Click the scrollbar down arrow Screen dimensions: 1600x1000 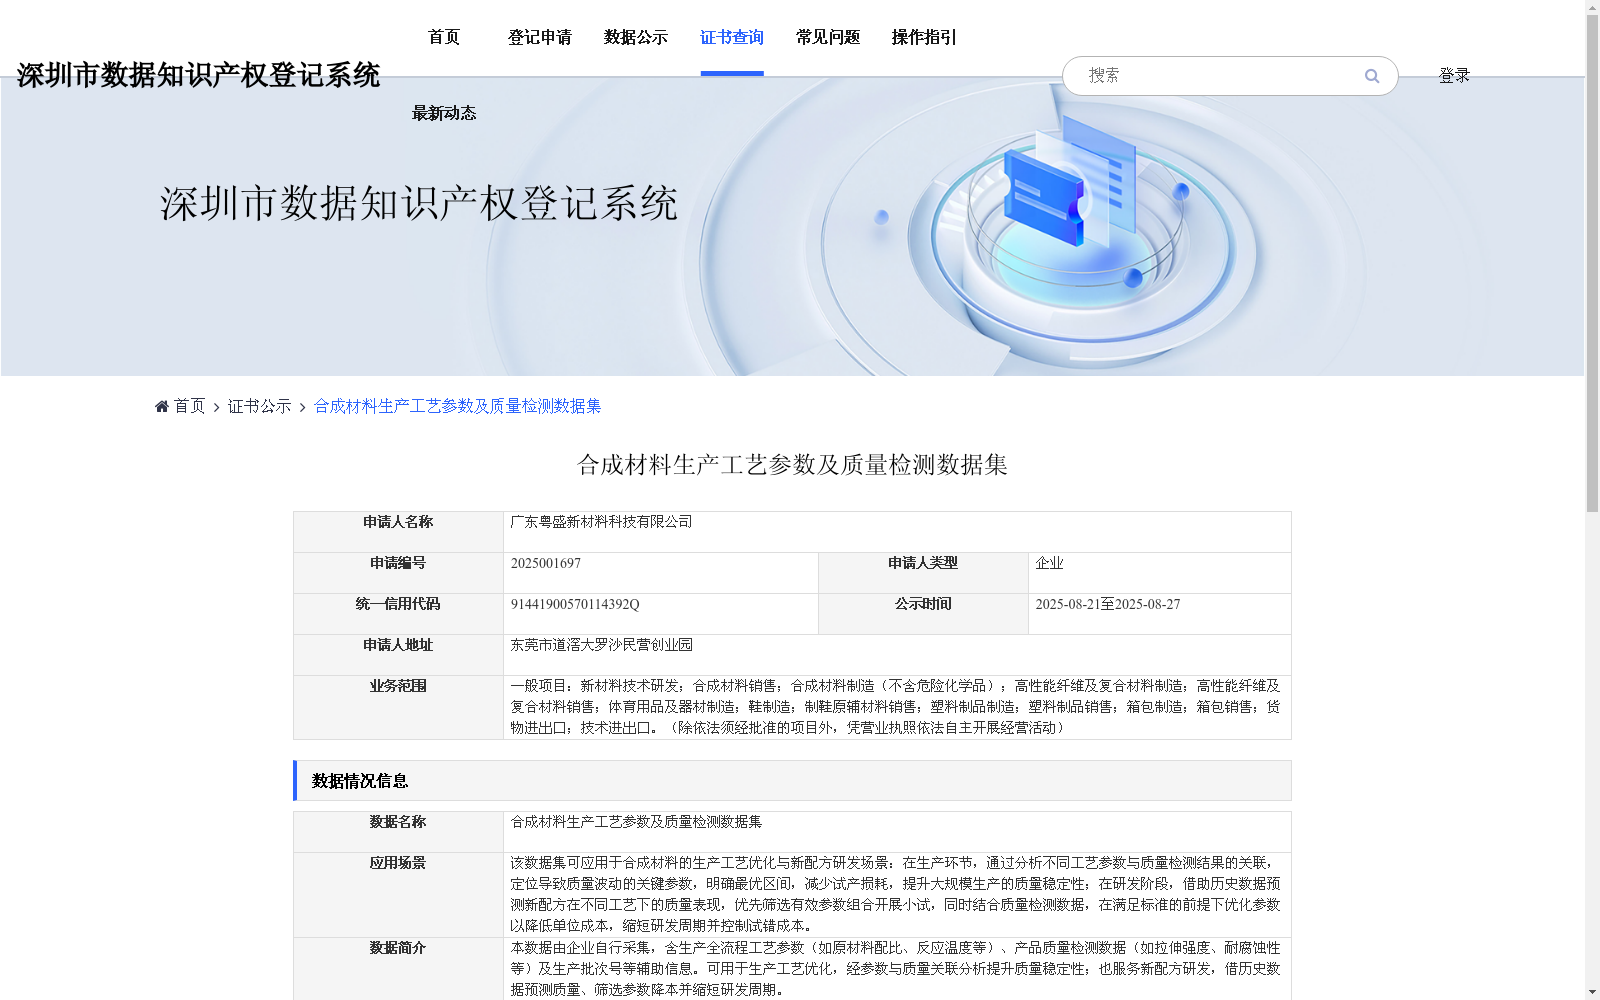click(x=1592, y=991)
